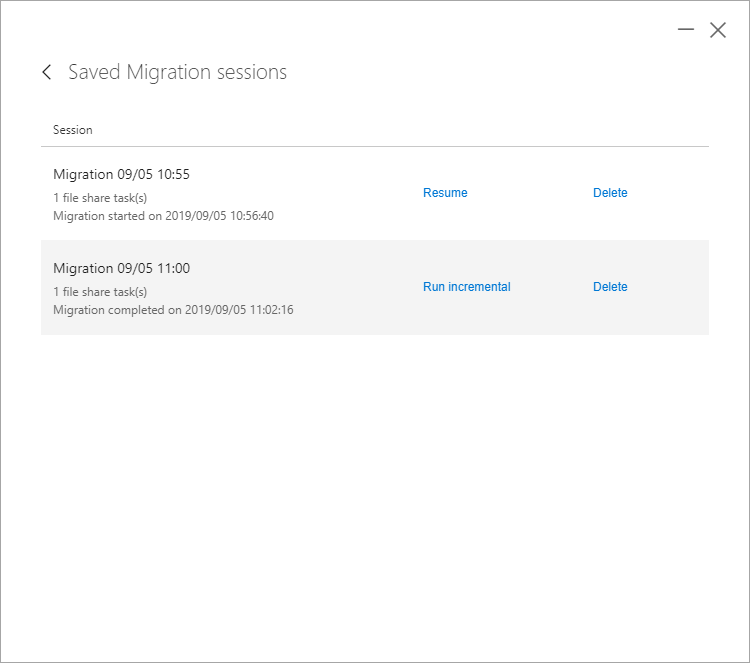The width and height of the screenshot is (750, 663).
Task: Click the Migration completed on 2019/09/05 timestamp
Action: [173, 310]
